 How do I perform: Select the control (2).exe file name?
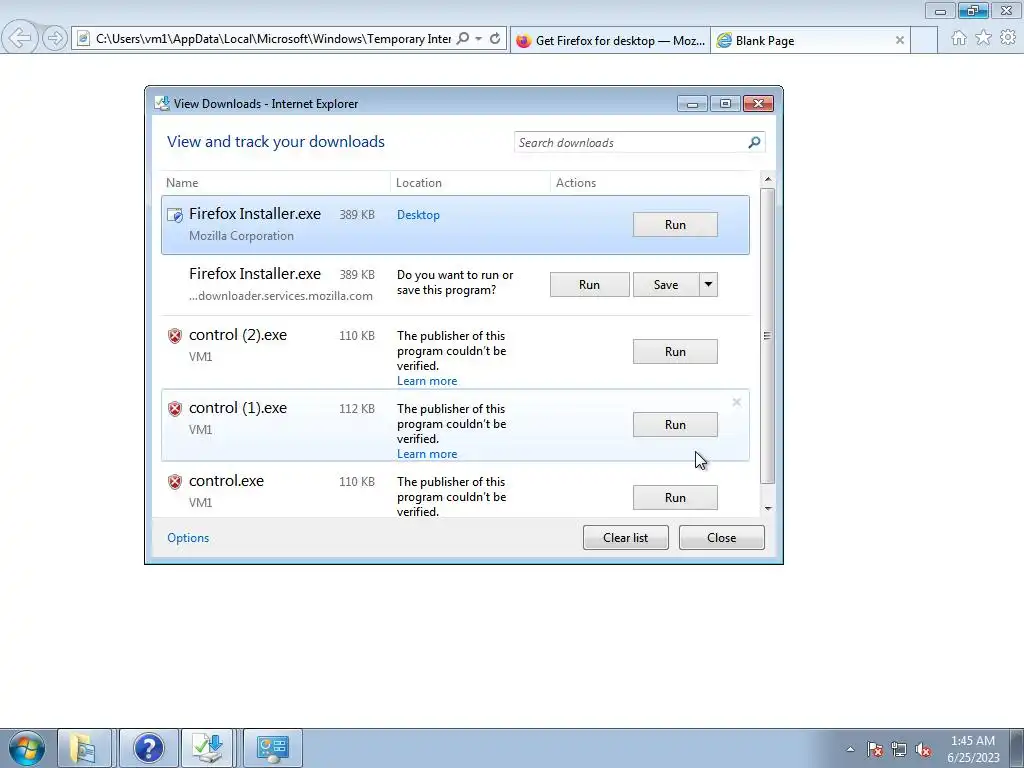point(238,335)
